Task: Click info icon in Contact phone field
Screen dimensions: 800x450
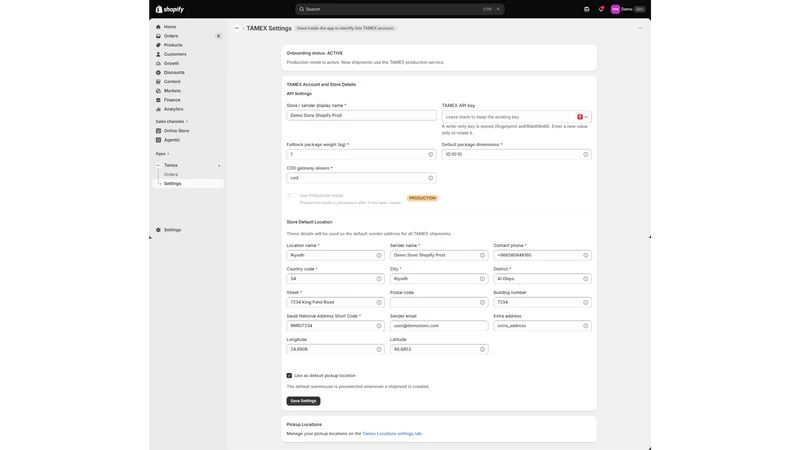Action: pos(586,255)
